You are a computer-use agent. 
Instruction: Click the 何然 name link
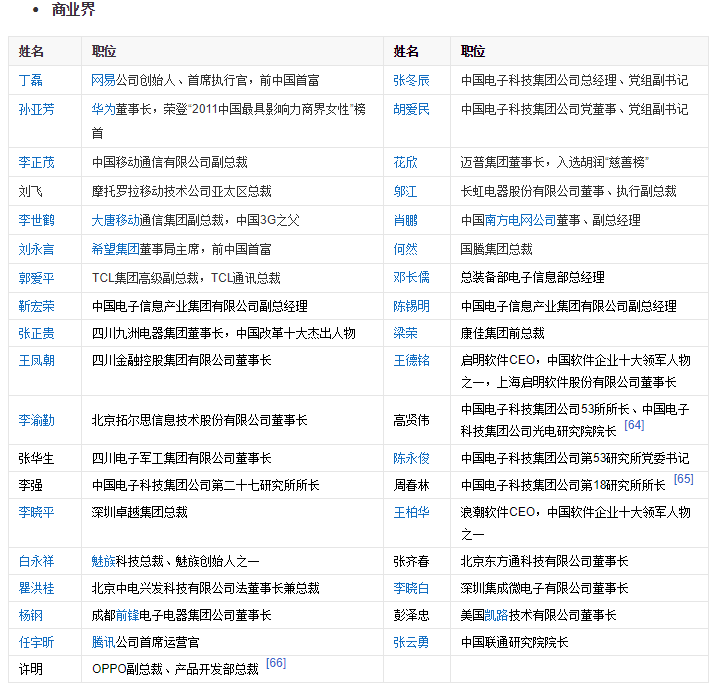(x=405, y=249)
